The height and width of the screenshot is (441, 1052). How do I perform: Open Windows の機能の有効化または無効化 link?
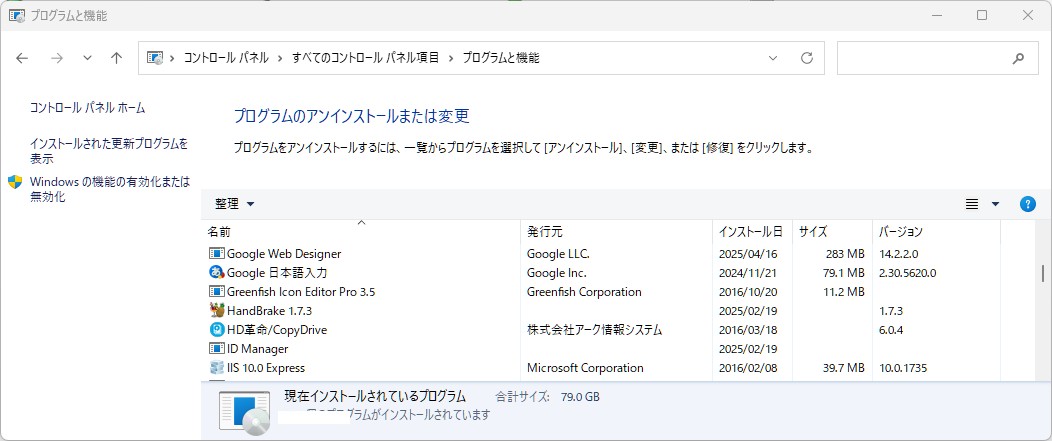pyautogui.click(x=110, y=189)
